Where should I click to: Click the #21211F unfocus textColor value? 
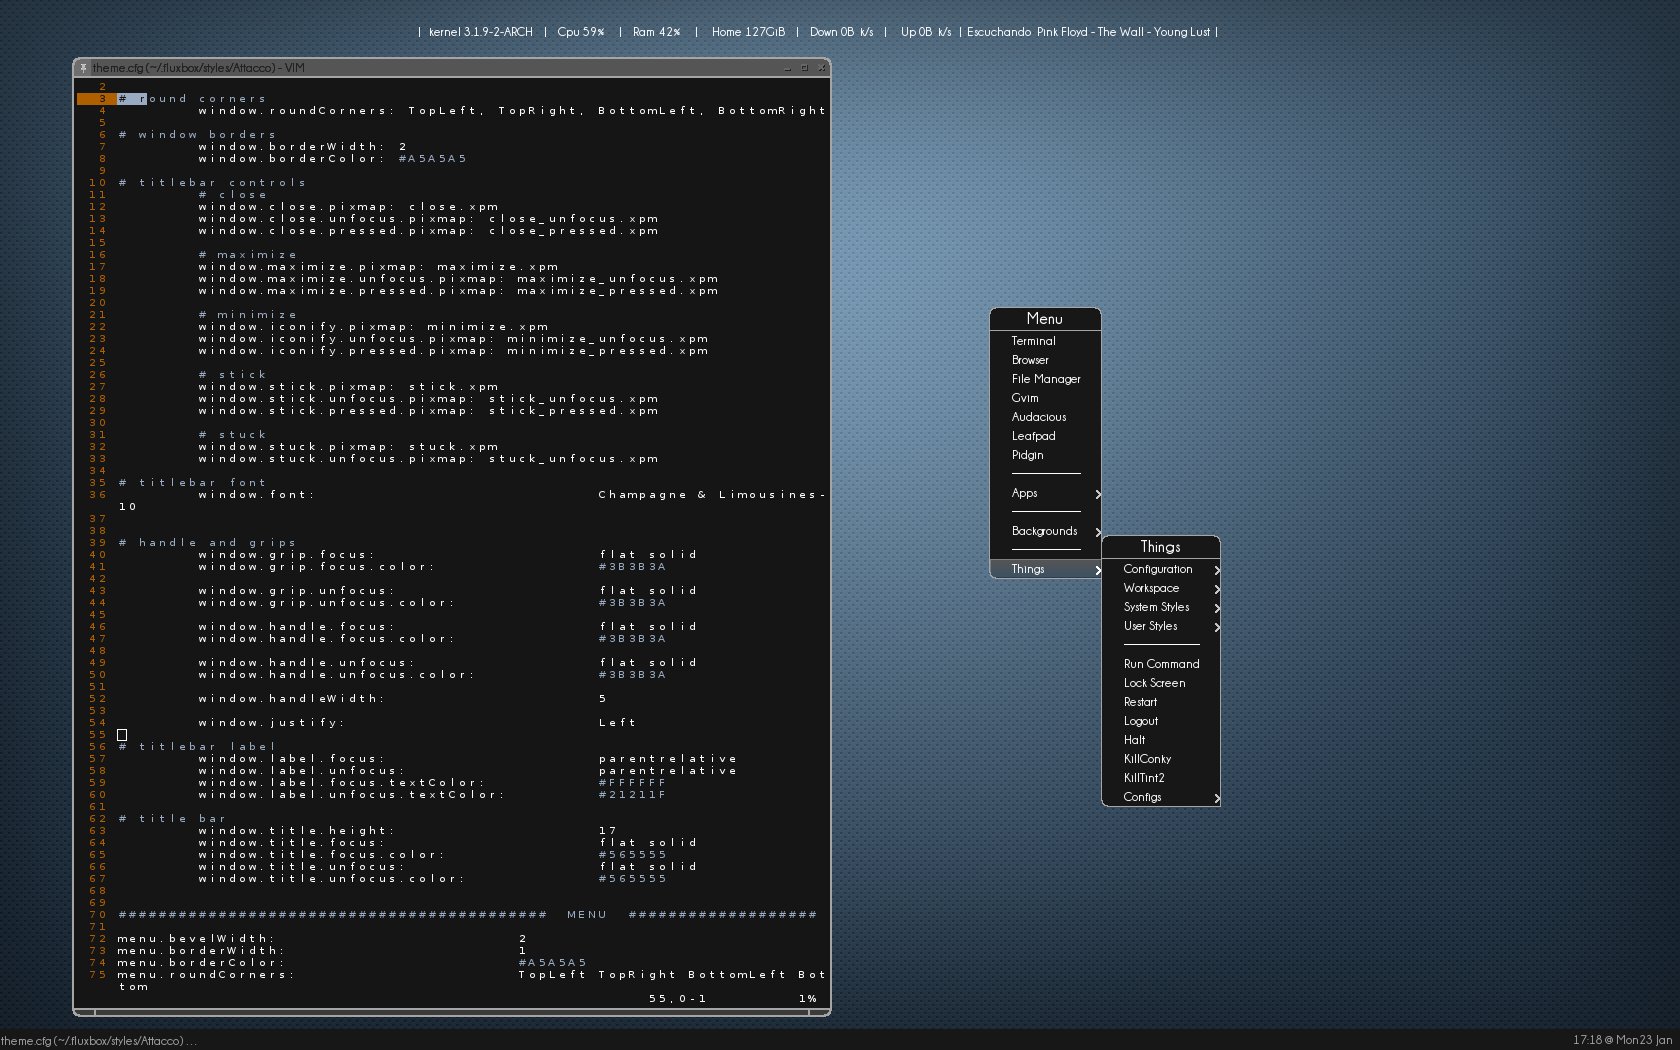[x=632, y=795]
